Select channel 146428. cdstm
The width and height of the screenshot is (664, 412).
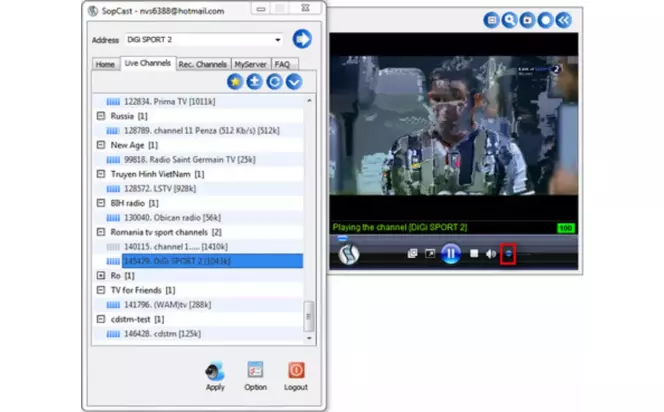(x=162, y=334)
